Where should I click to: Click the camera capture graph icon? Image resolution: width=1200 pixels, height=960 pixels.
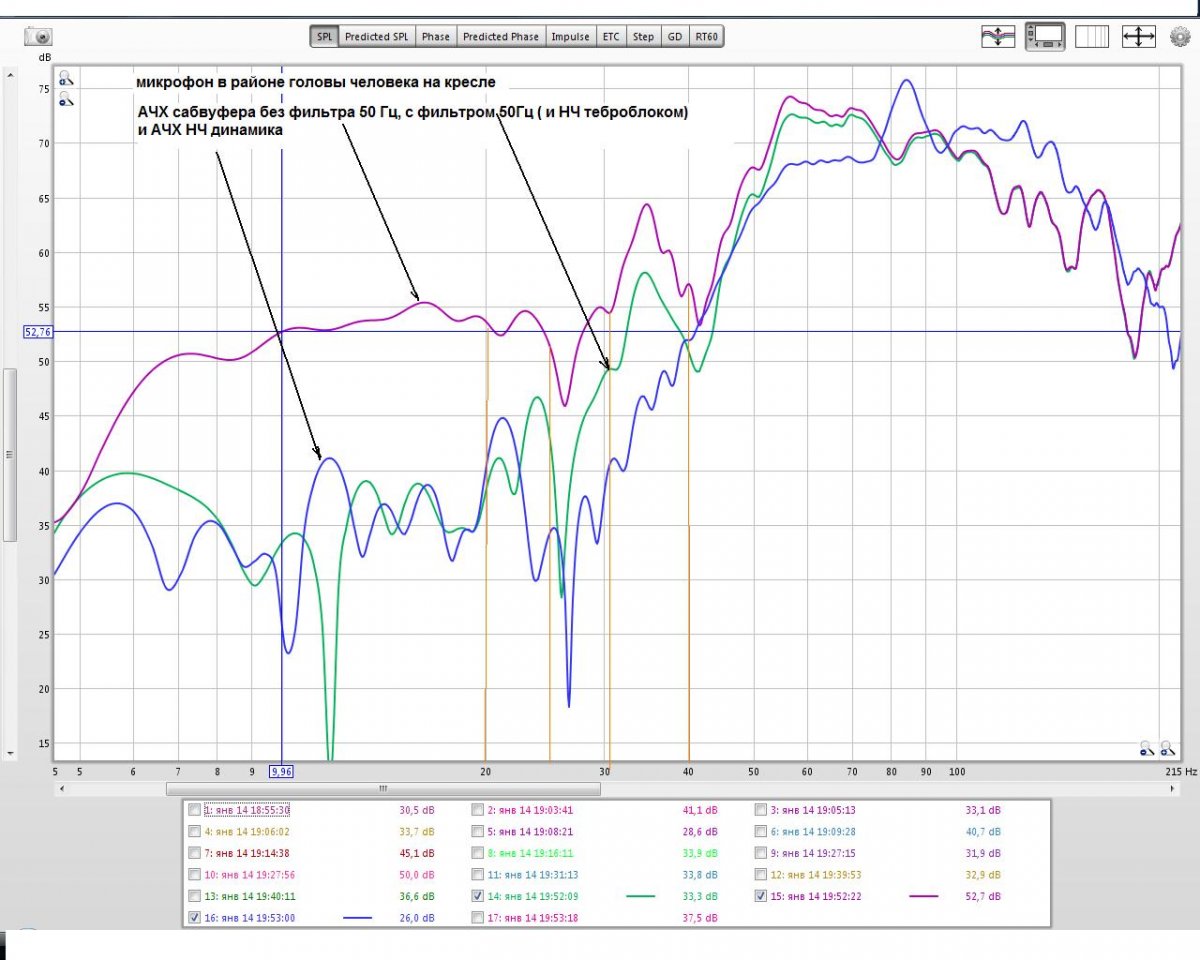(38, 36)
